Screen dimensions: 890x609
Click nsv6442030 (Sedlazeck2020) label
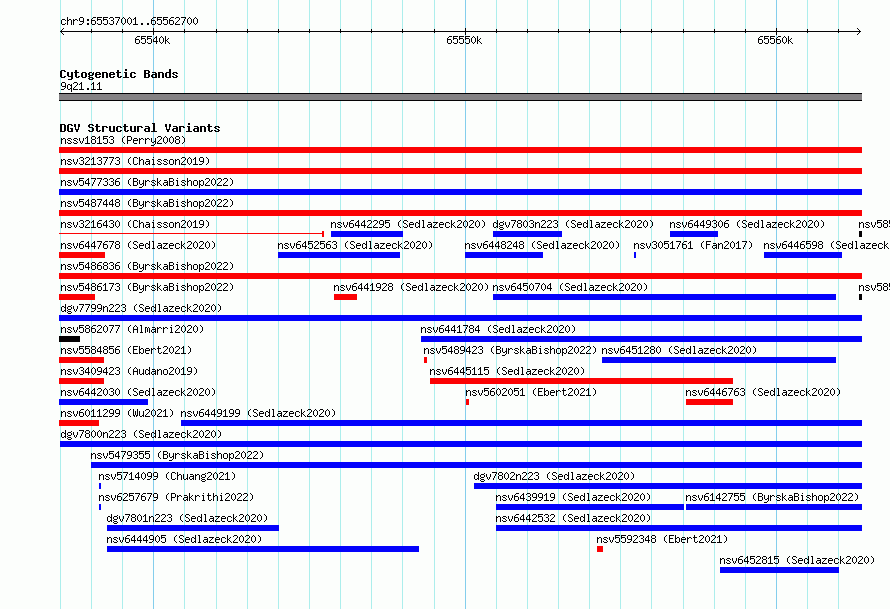coord(138,392)
